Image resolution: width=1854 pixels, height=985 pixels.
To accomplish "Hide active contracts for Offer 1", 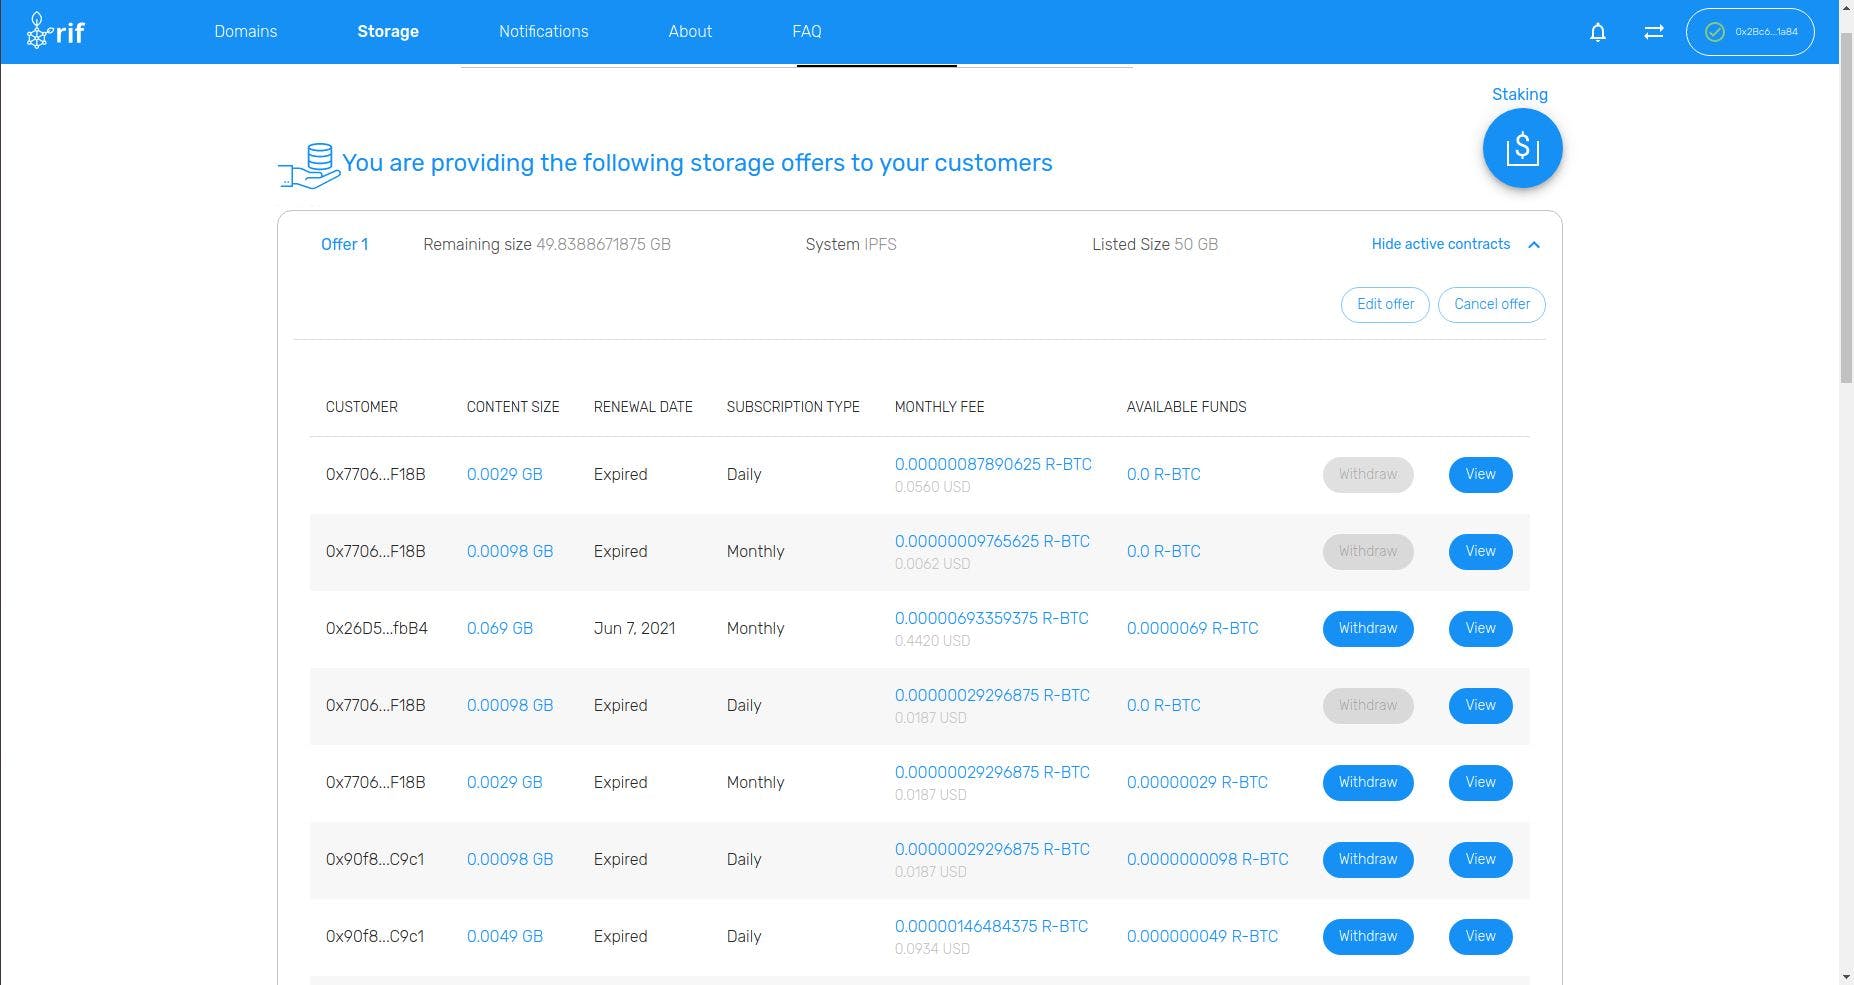I will click(1440, 244).
